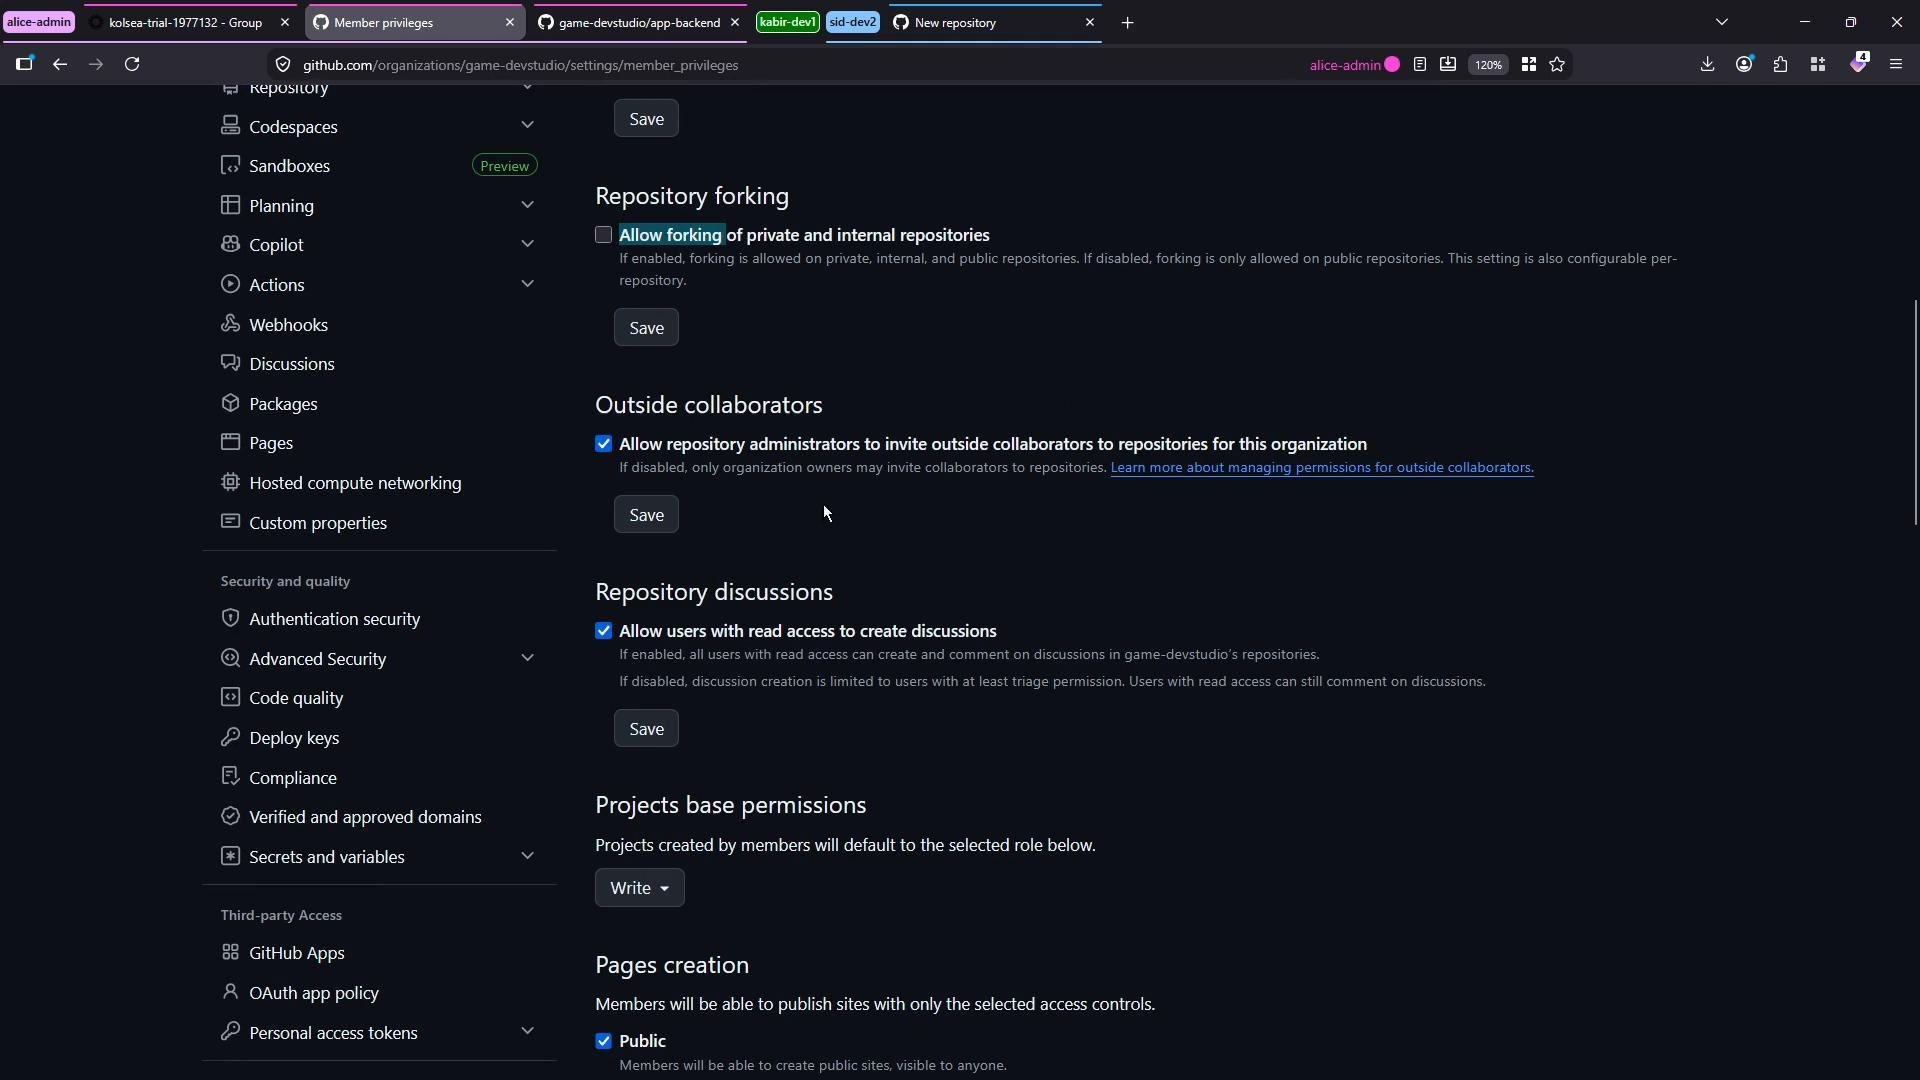Save the Repository forking setting
Viewport: 1920px width, 1080px height.
(646, 328)
